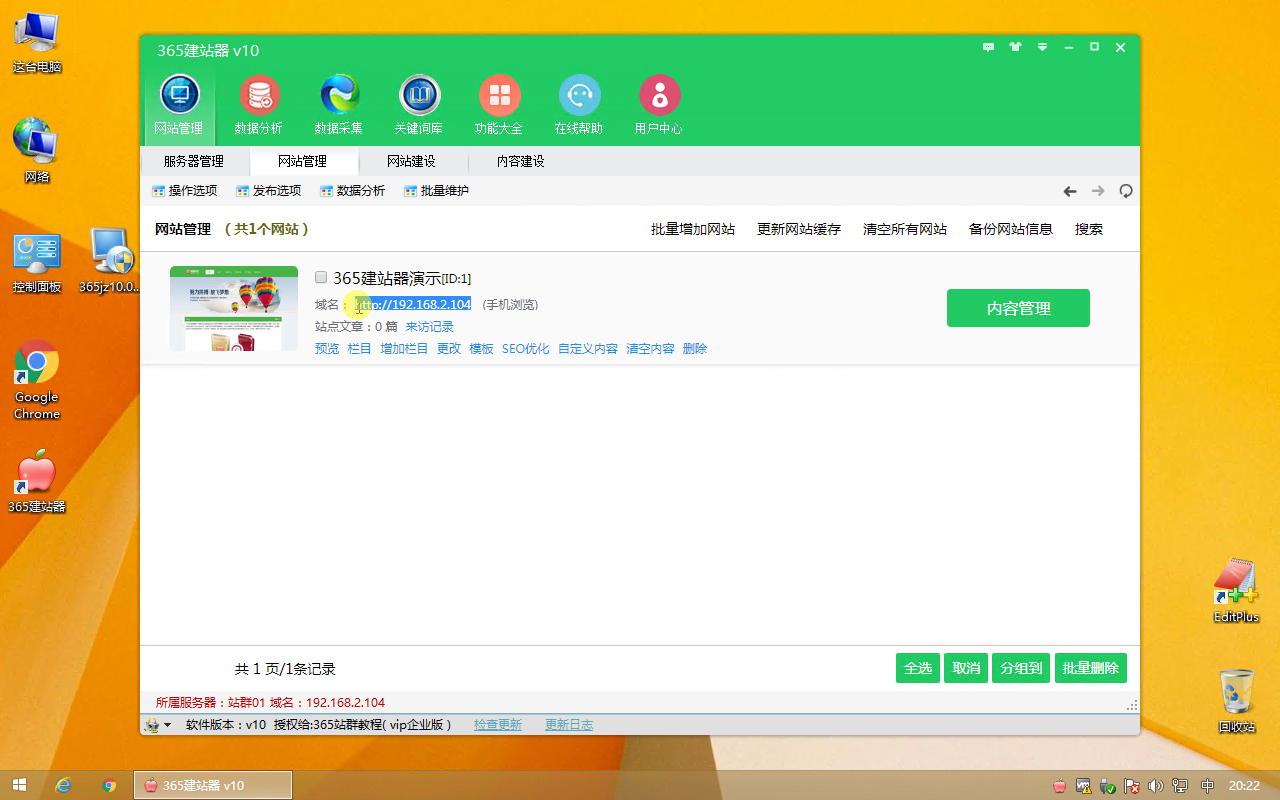Click the 删除 link for the site

coord(695,349)
